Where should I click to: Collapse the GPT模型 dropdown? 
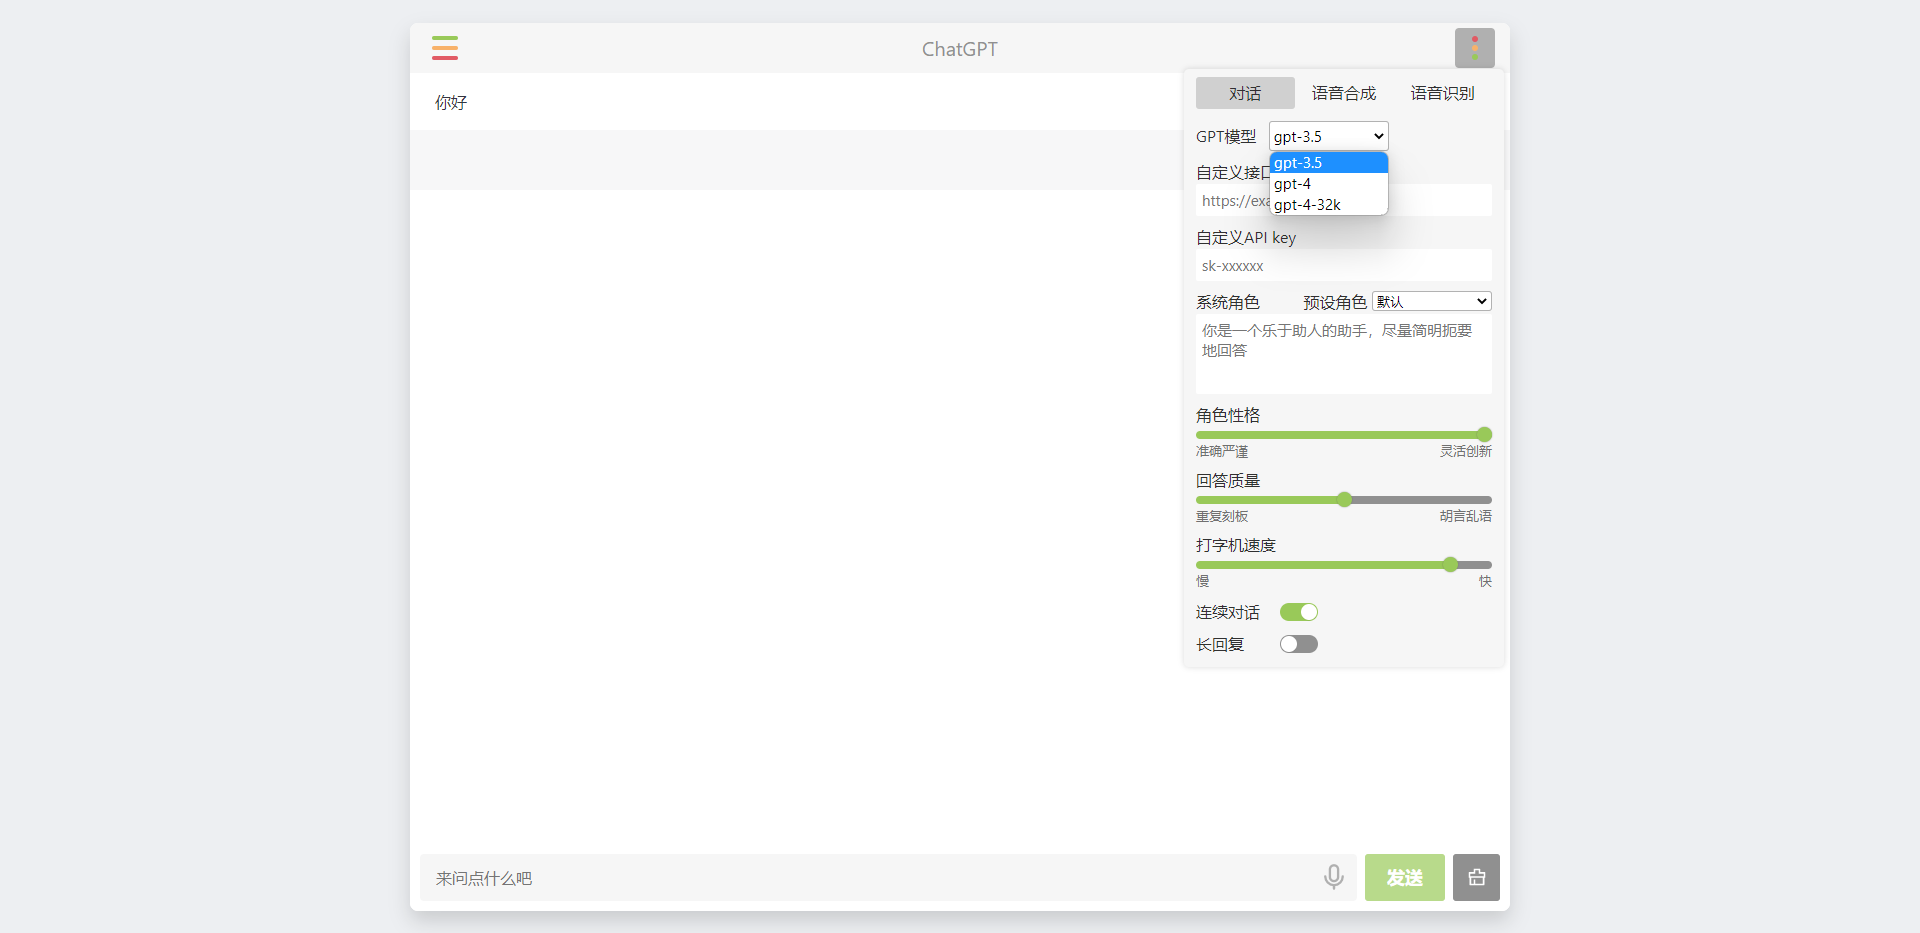1328,136
